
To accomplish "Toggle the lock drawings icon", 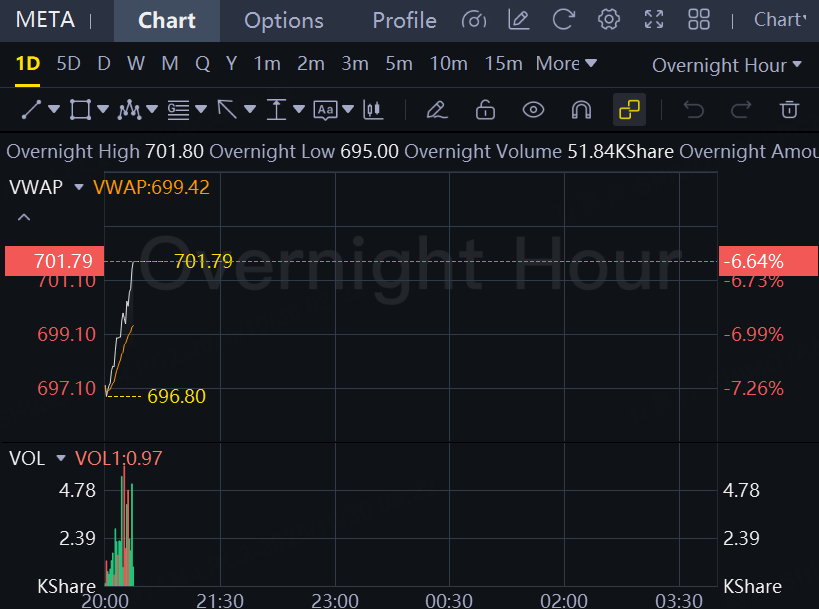I will 485,110.
